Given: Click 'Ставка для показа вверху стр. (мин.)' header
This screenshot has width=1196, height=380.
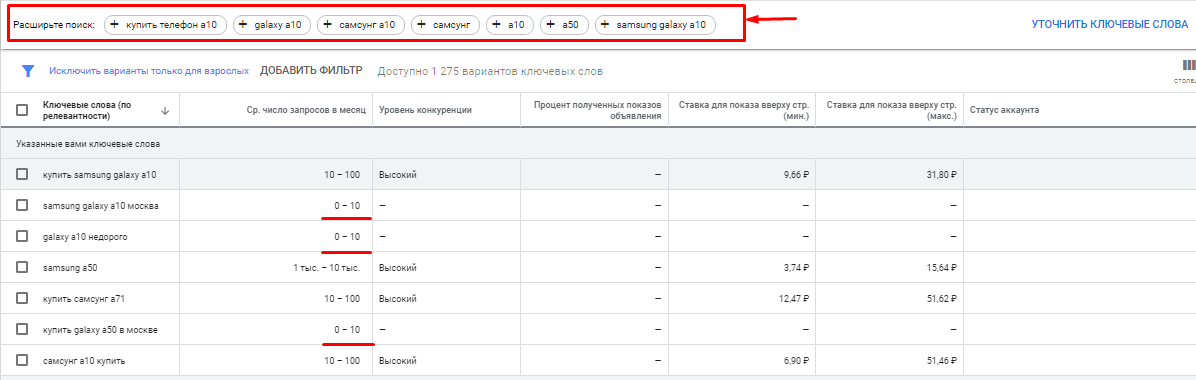Looking at the screenshot, I should point(744,111).
